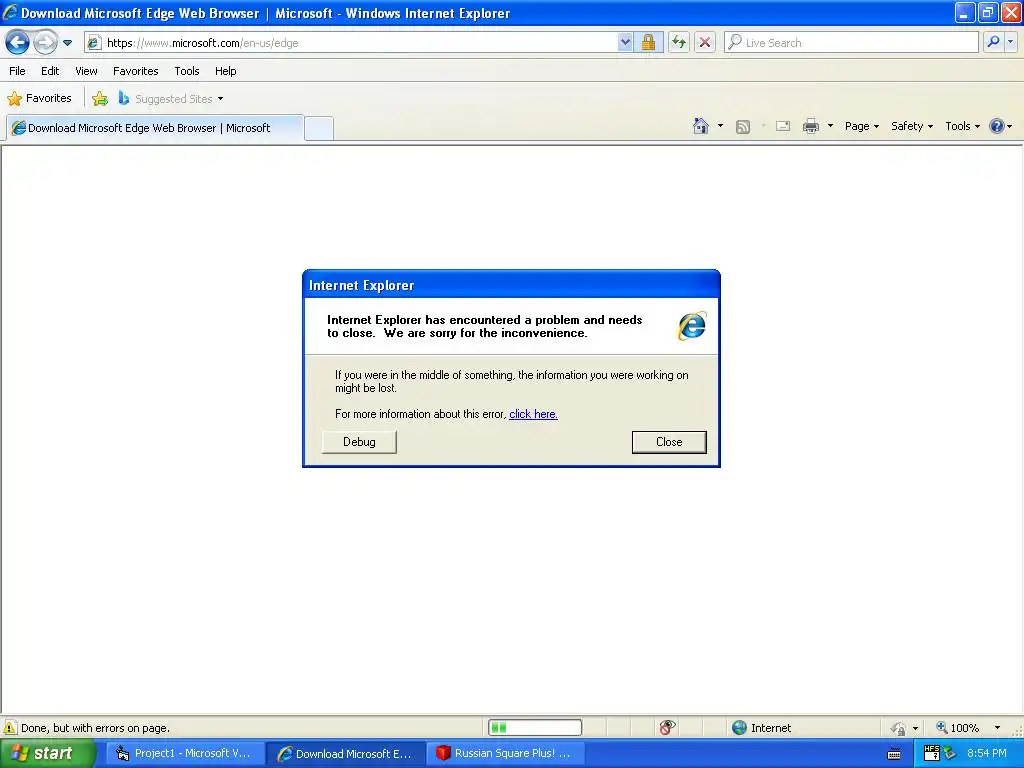Expand the Print options dropdown arrow
This screenshot has width=1024, height=768.
pos(830,126)
